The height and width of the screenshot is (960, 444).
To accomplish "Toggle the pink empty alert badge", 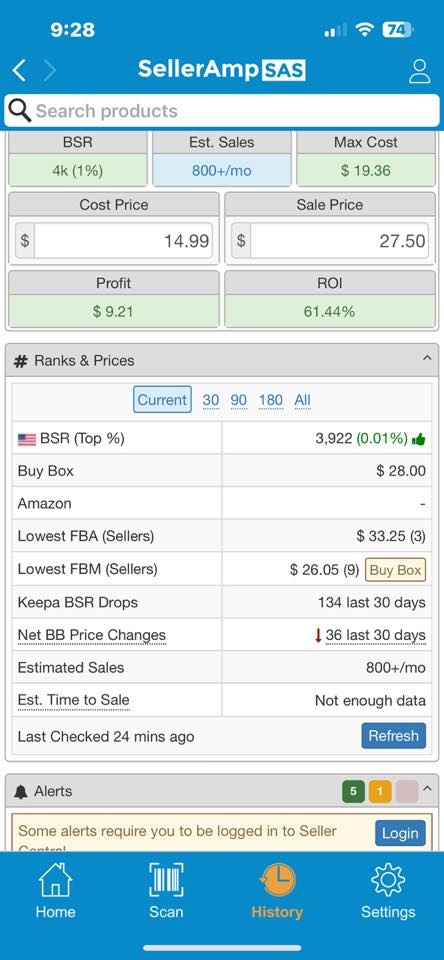I will click(x=407, y=792).
